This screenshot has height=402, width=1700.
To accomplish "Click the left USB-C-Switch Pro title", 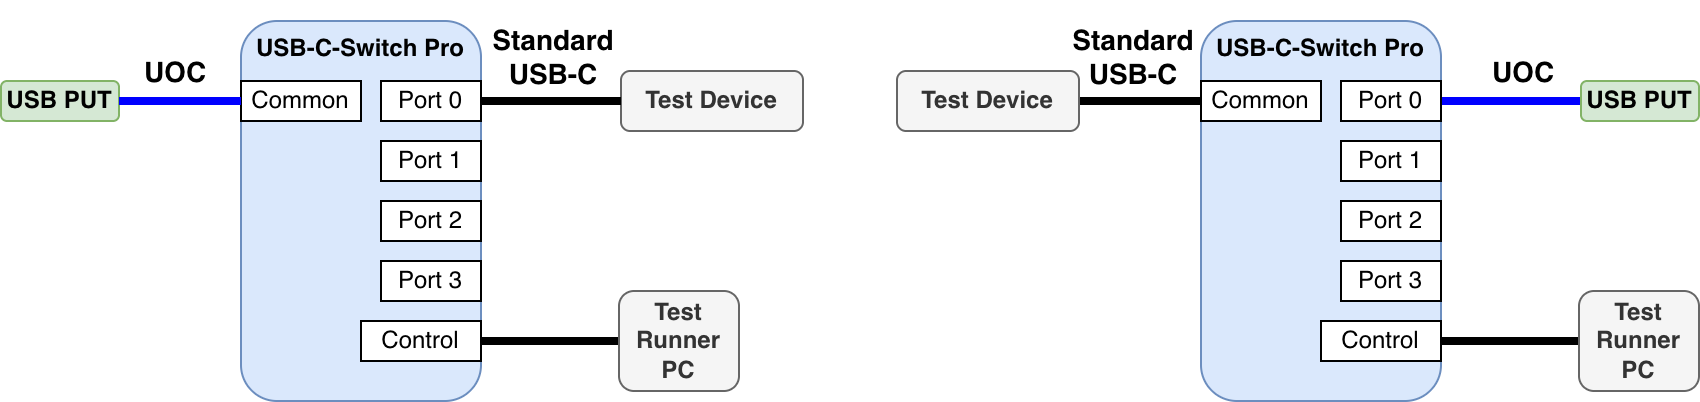I will 360,48.
